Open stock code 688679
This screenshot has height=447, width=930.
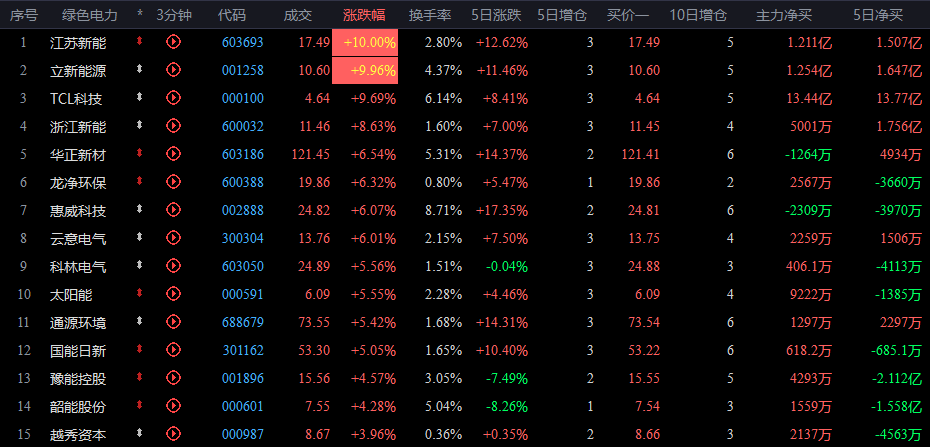click(x=243, y=323)
